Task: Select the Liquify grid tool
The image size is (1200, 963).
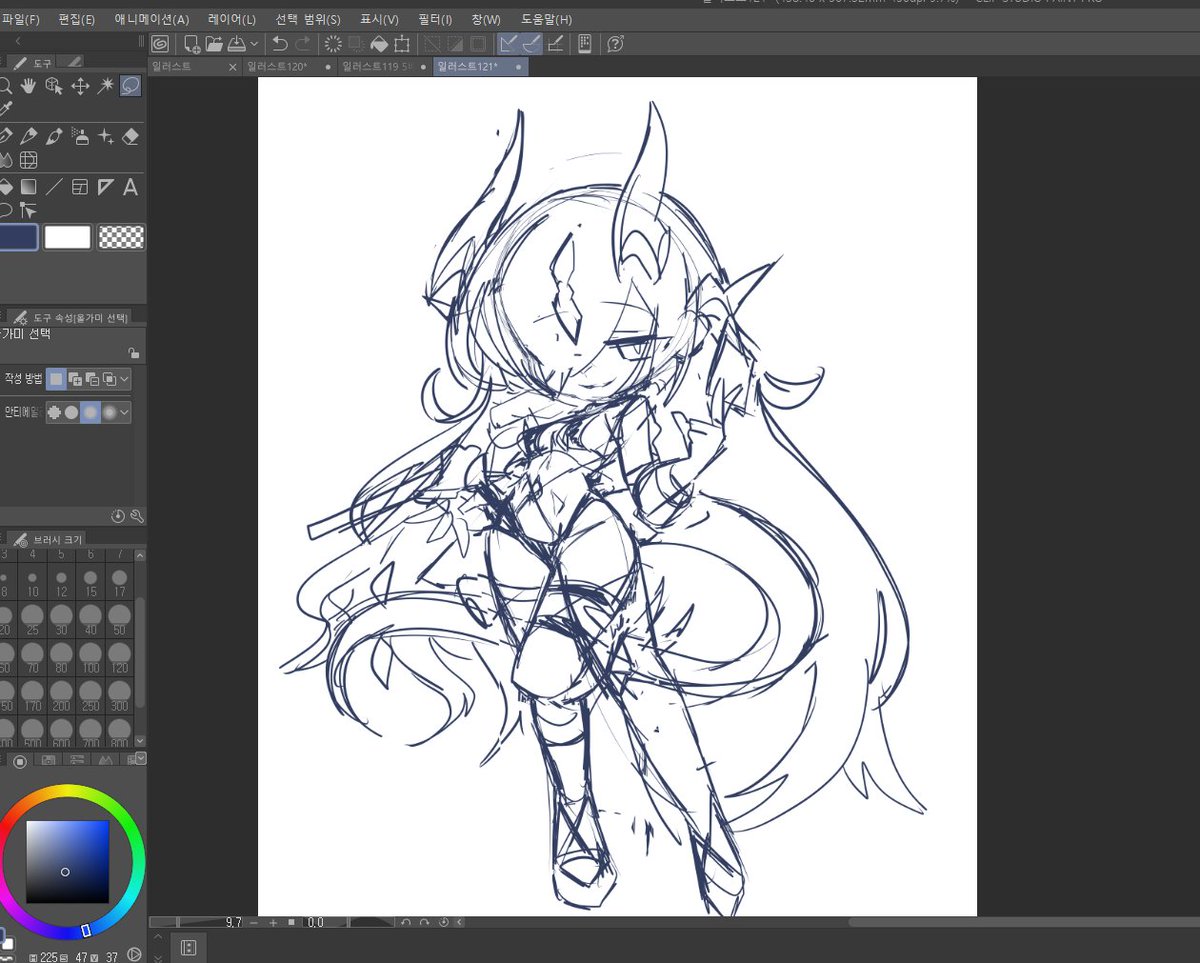Action: pyautogui.click(x=29, y=160)
